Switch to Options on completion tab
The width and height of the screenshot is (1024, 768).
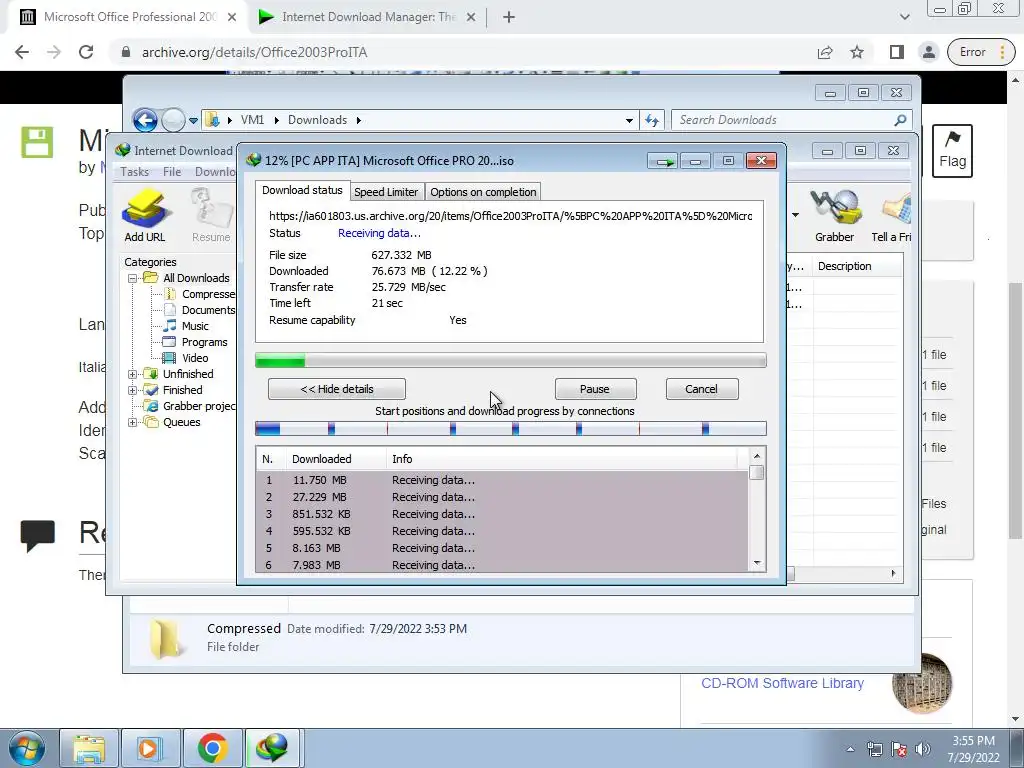pyautogui.click(x=483, y=192)
